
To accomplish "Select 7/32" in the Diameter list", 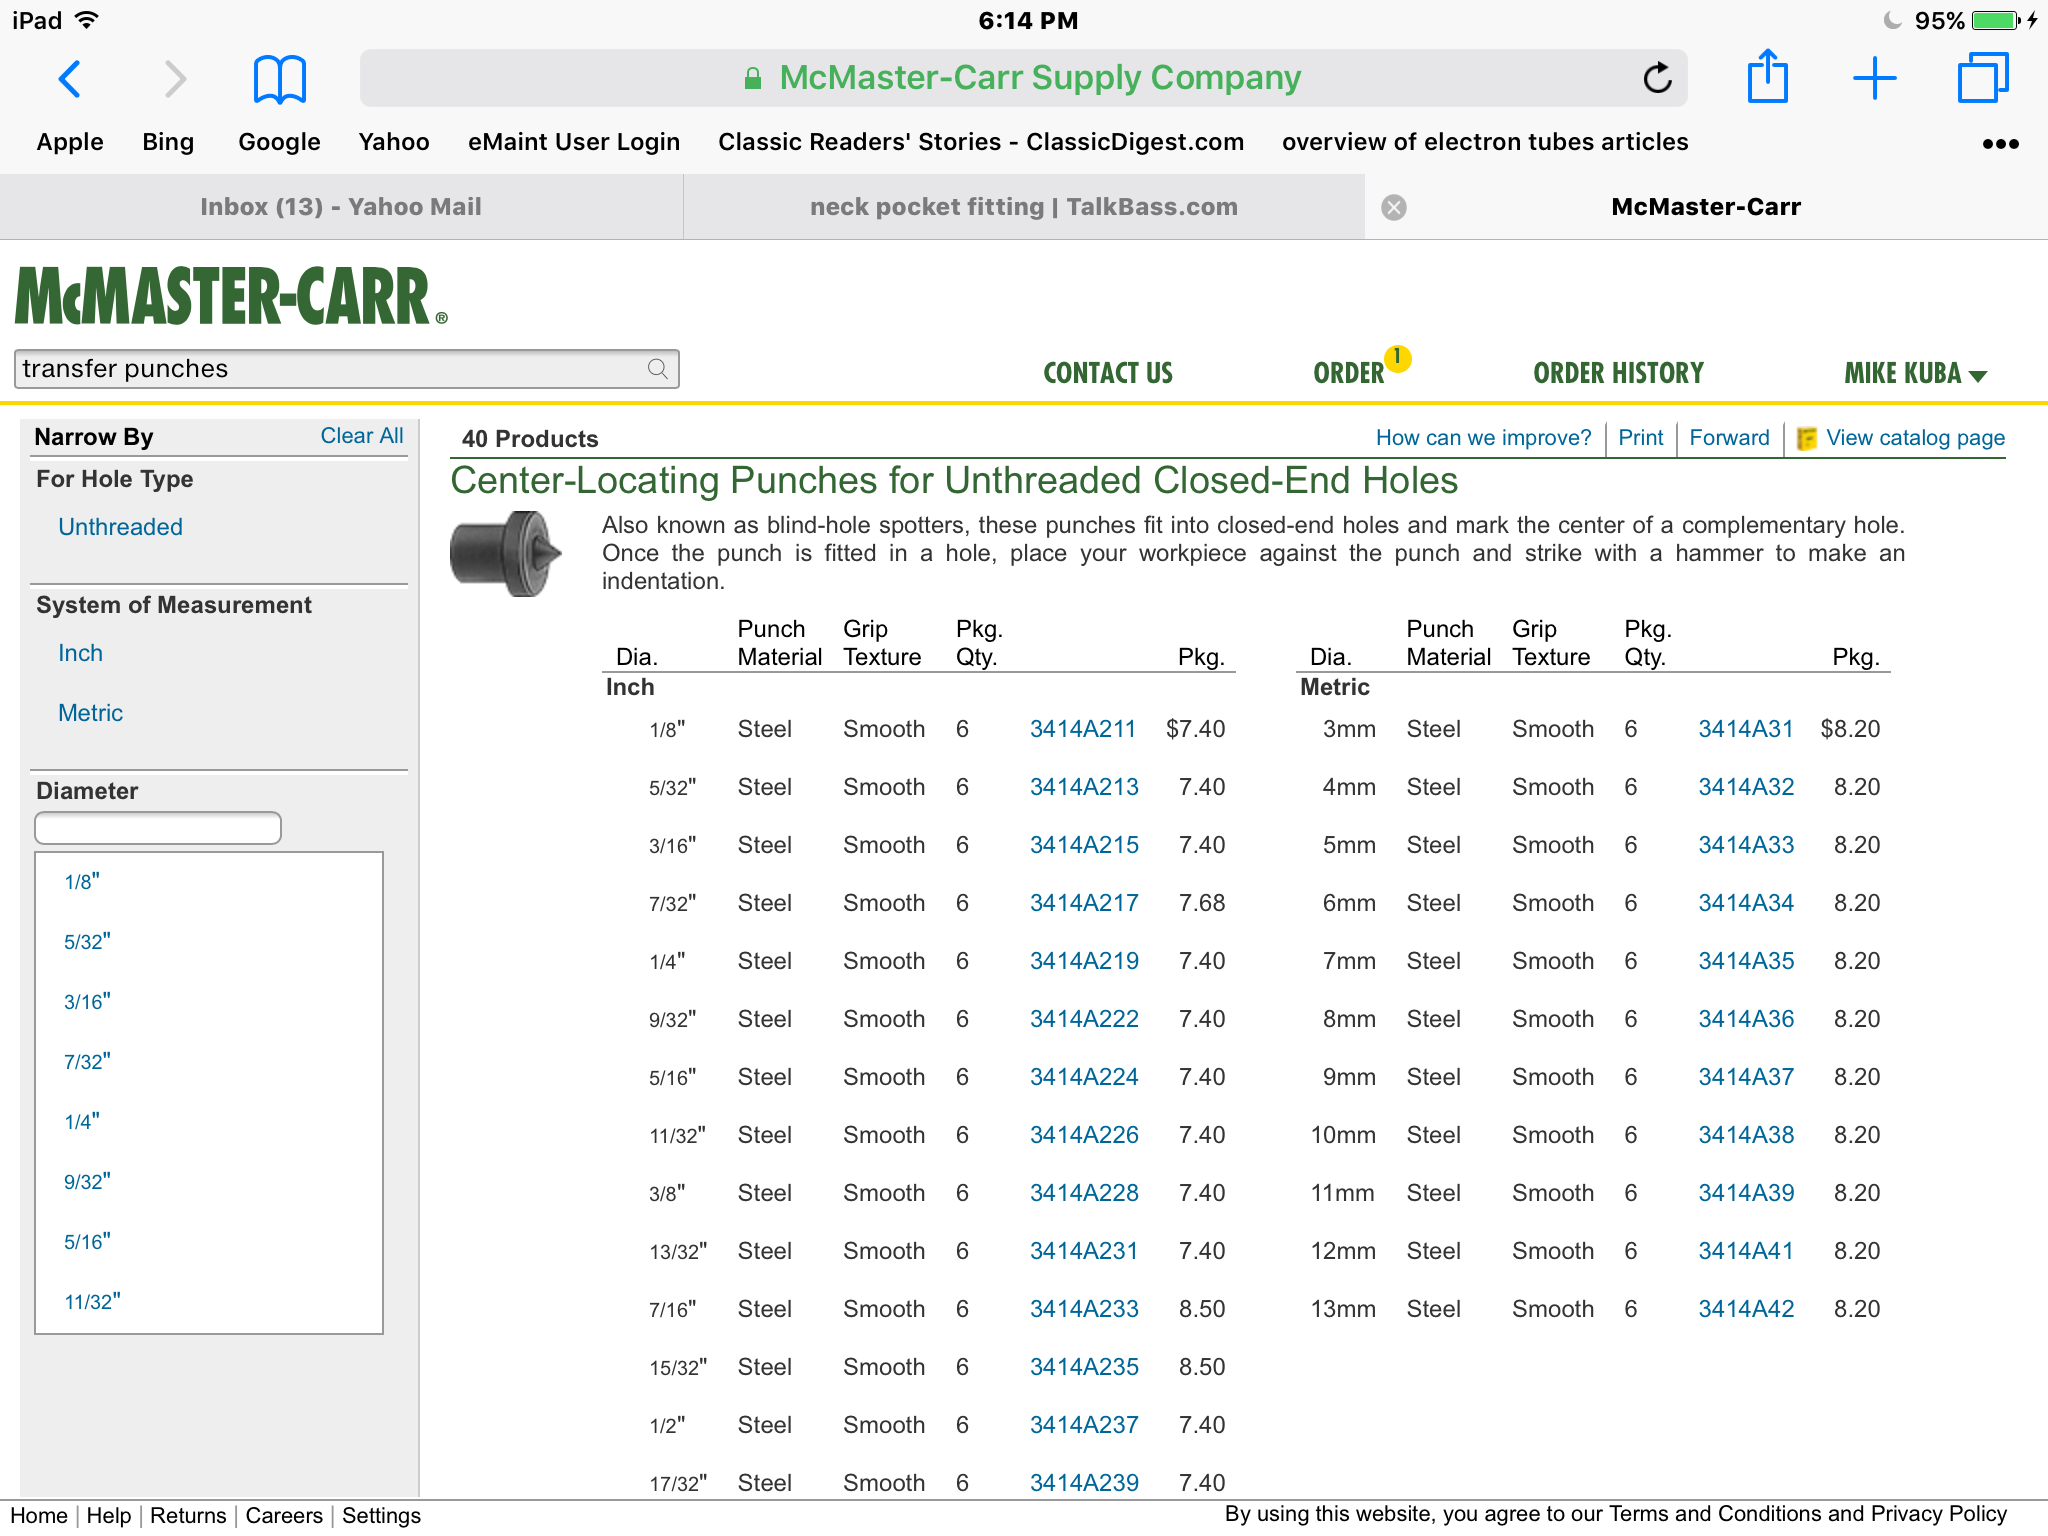I will [87, 1062].
